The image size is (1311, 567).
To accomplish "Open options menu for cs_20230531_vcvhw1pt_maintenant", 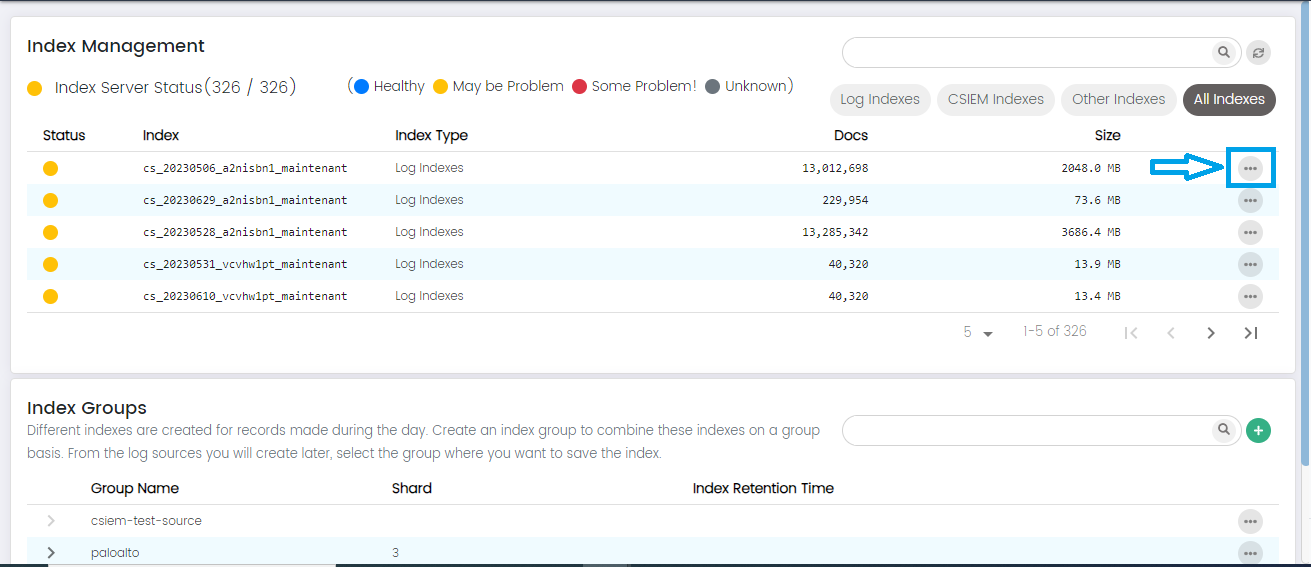I will [x=1250, y=265].
